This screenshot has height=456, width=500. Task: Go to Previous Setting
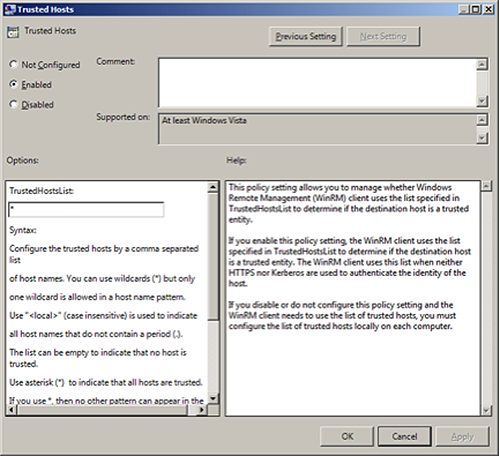coord(306,36)
